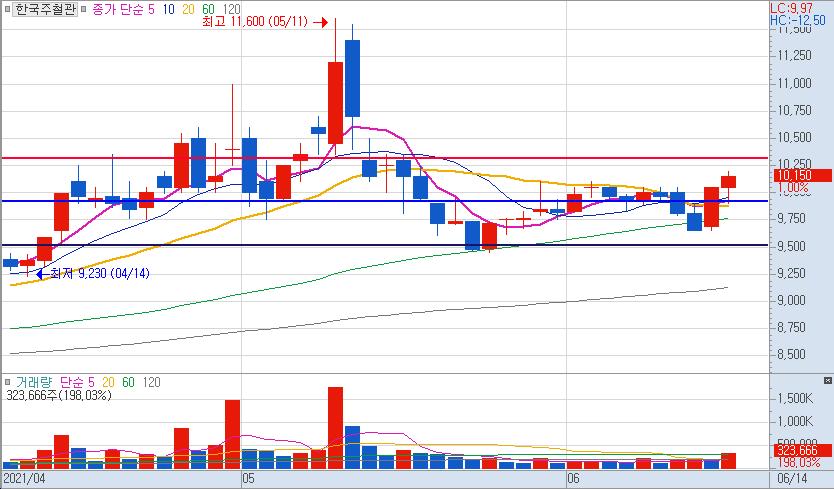Click the 9,250 price axis label
The width and height of the screenshot is (834, 489).
pyautogui.click(x=791, y=273)
